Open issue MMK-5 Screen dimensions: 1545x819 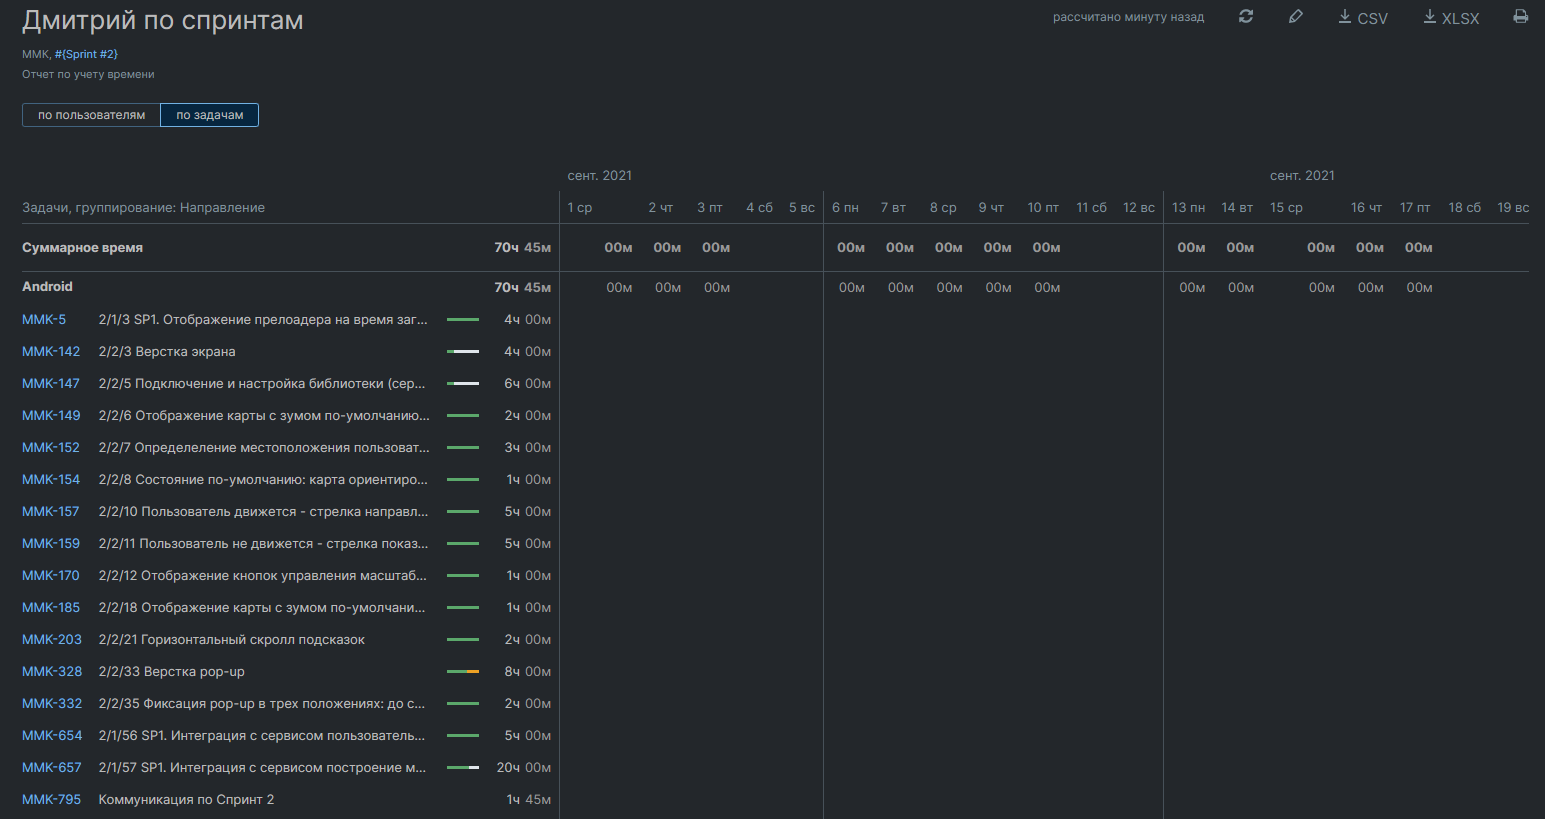pyautogui.click(x=44, y=320)
